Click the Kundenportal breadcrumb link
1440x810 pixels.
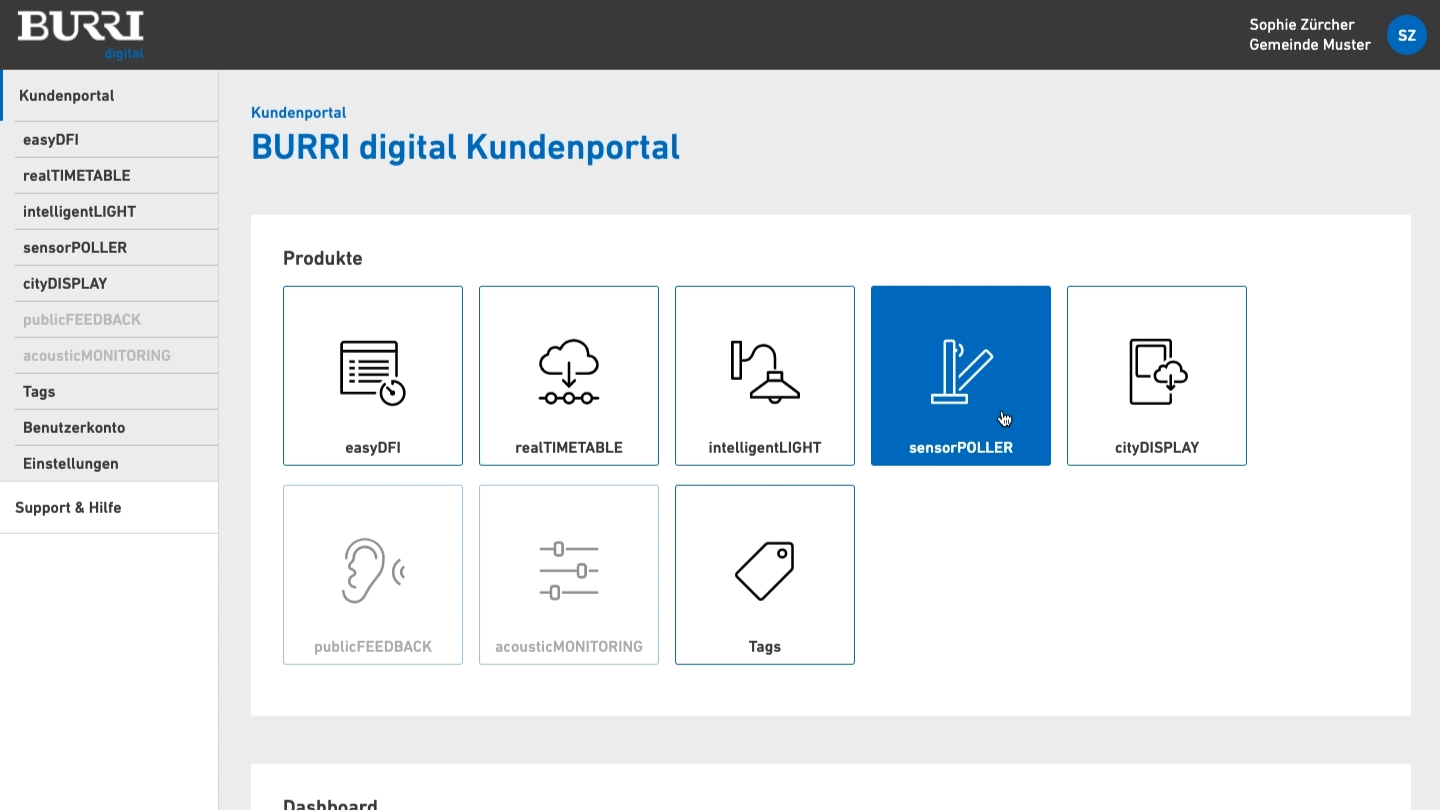[x=299, y=113]
